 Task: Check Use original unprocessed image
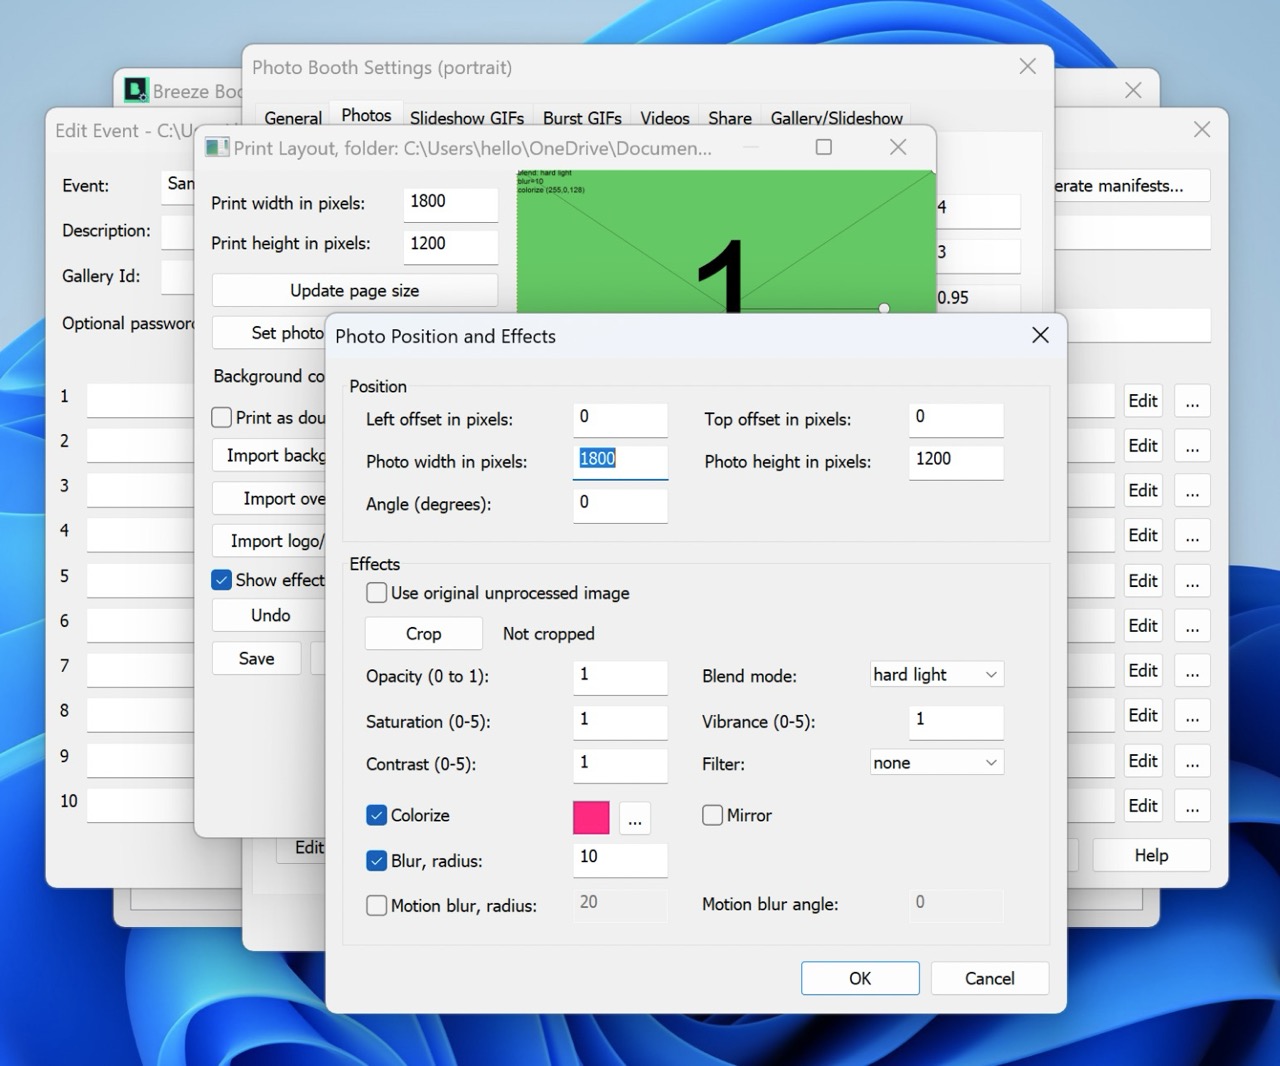pyautogui.click(x=377, y=593)
